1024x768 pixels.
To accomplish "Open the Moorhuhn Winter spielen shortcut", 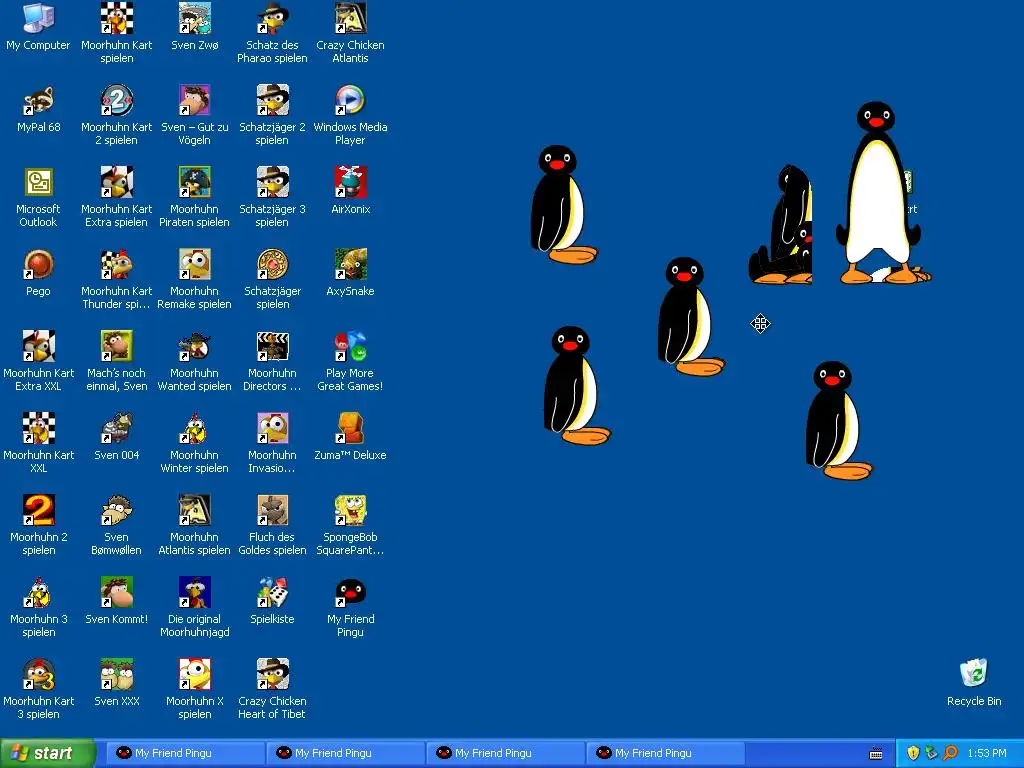I will coord(195,428).
